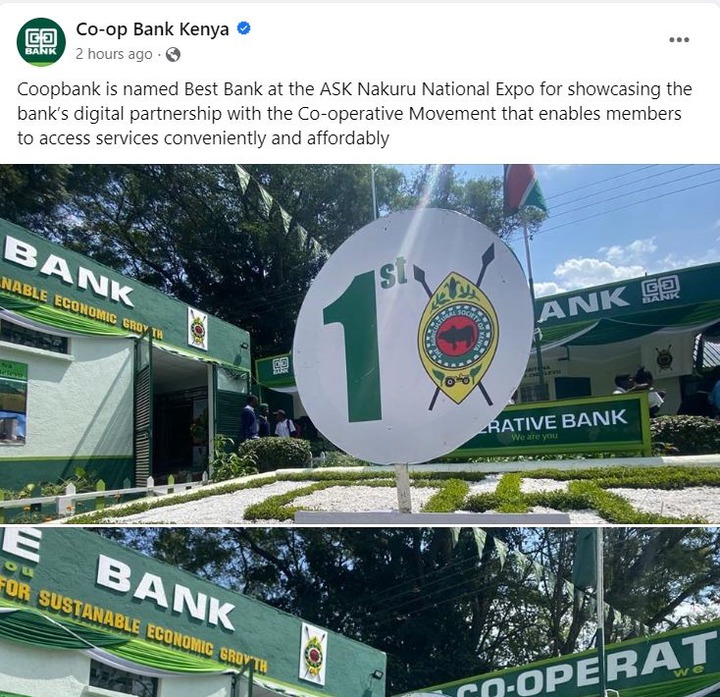720x697 pixels.
Task: Click the Kenyan flag in the top photo
Action: [x=524, y=189]
